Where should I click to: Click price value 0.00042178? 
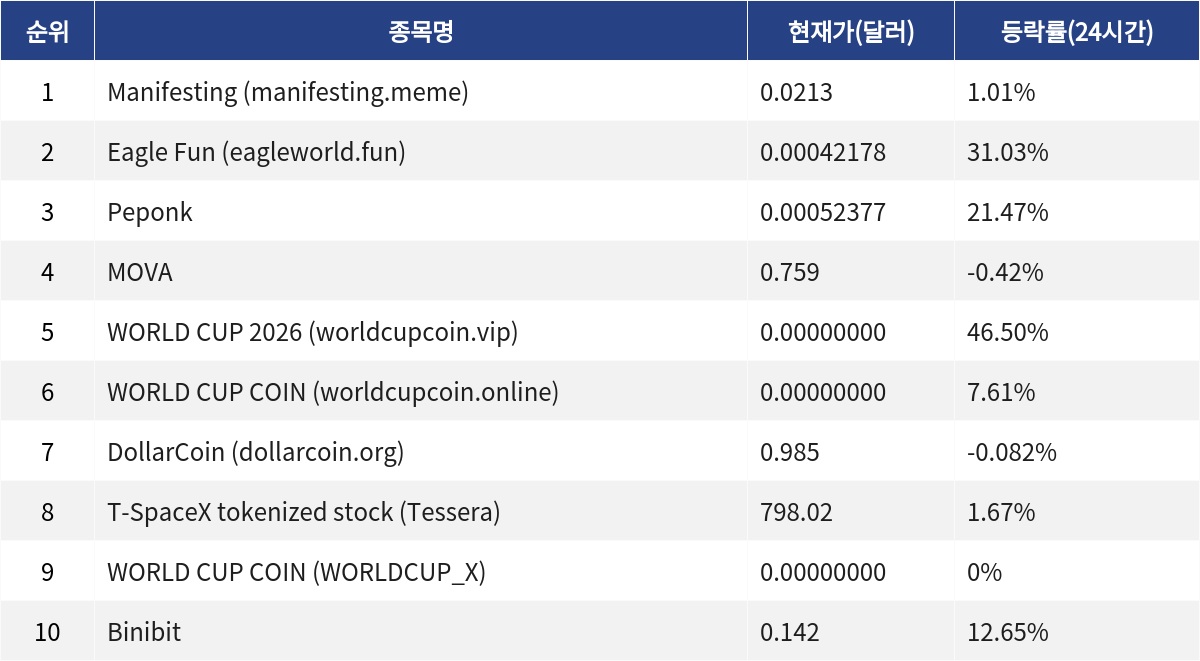[x=823, y=153]
